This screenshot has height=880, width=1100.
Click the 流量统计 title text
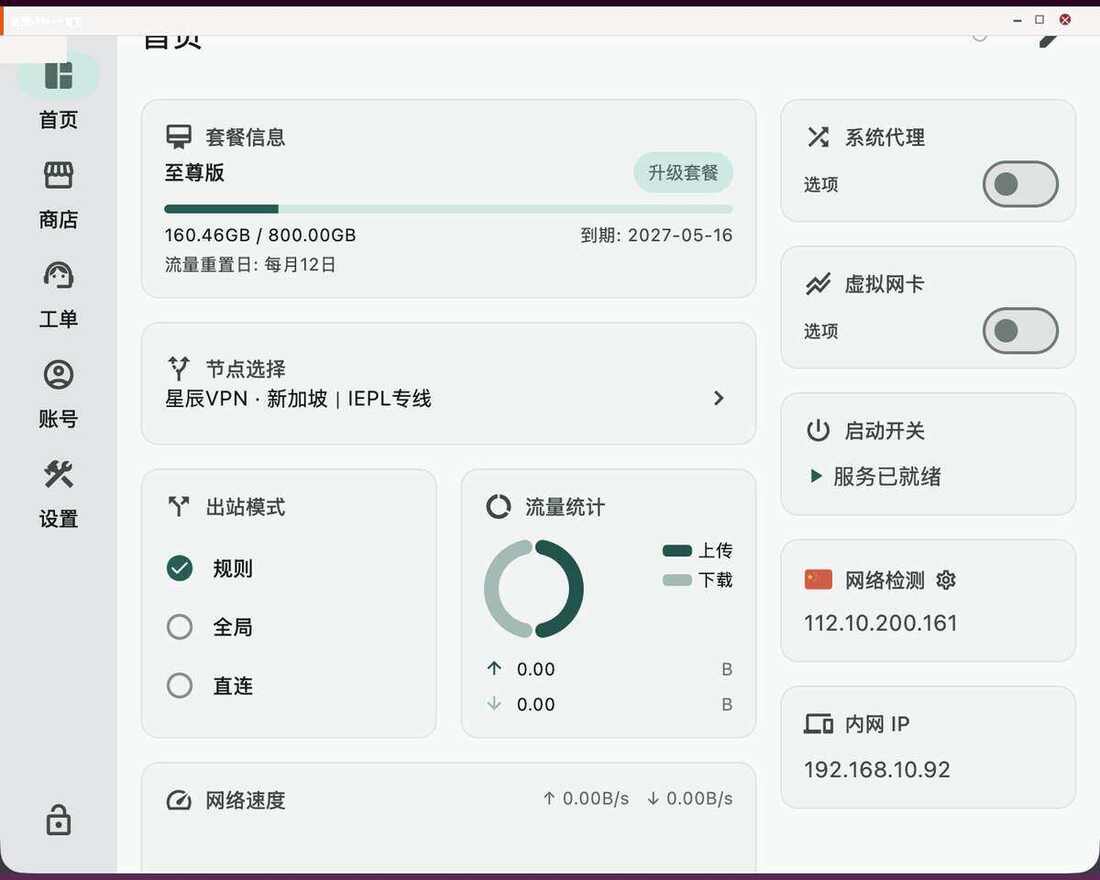point(565,507)
